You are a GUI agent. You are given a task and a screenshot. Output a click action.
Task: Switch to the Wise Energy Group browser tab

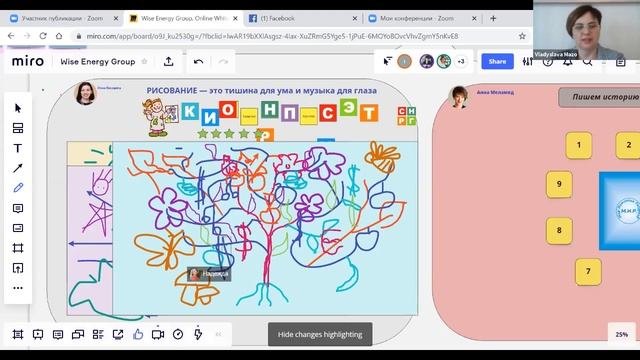[183, 18]
